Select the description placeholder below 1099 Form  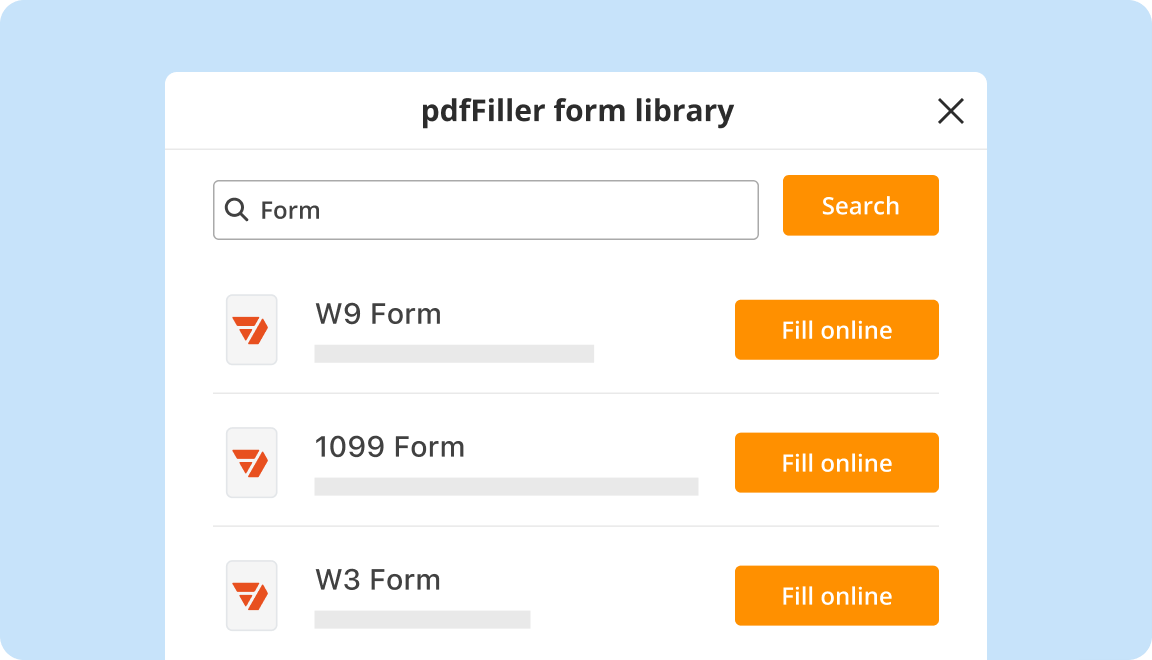506,486
